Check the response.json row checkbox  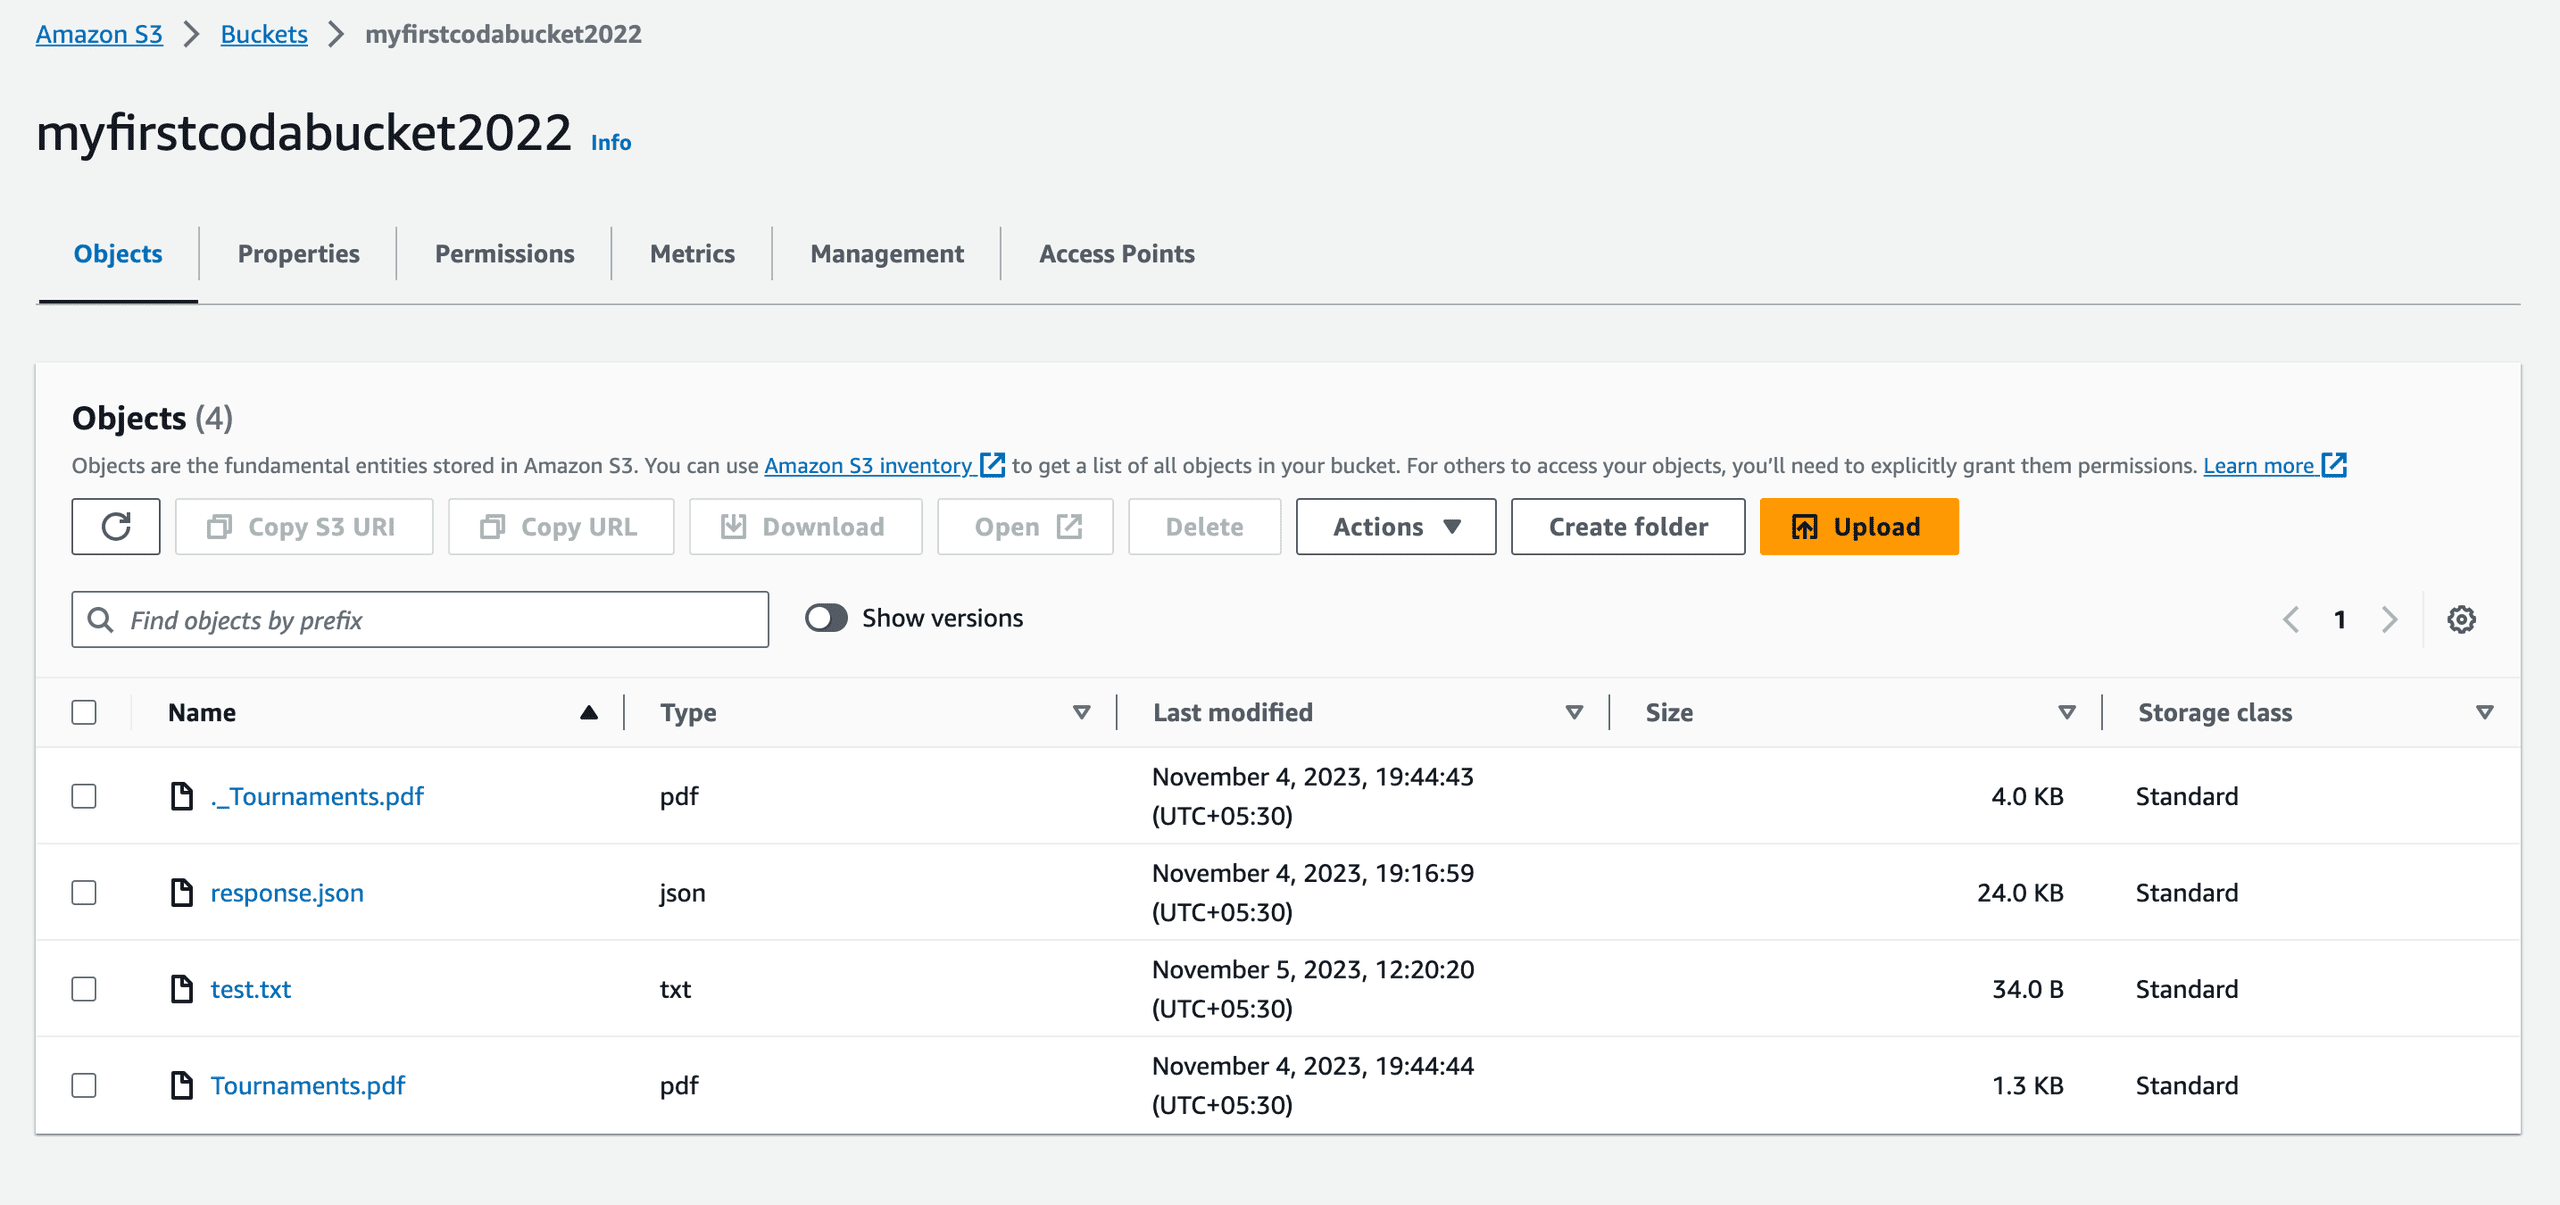pyautogui.click(x=84, y=892)
